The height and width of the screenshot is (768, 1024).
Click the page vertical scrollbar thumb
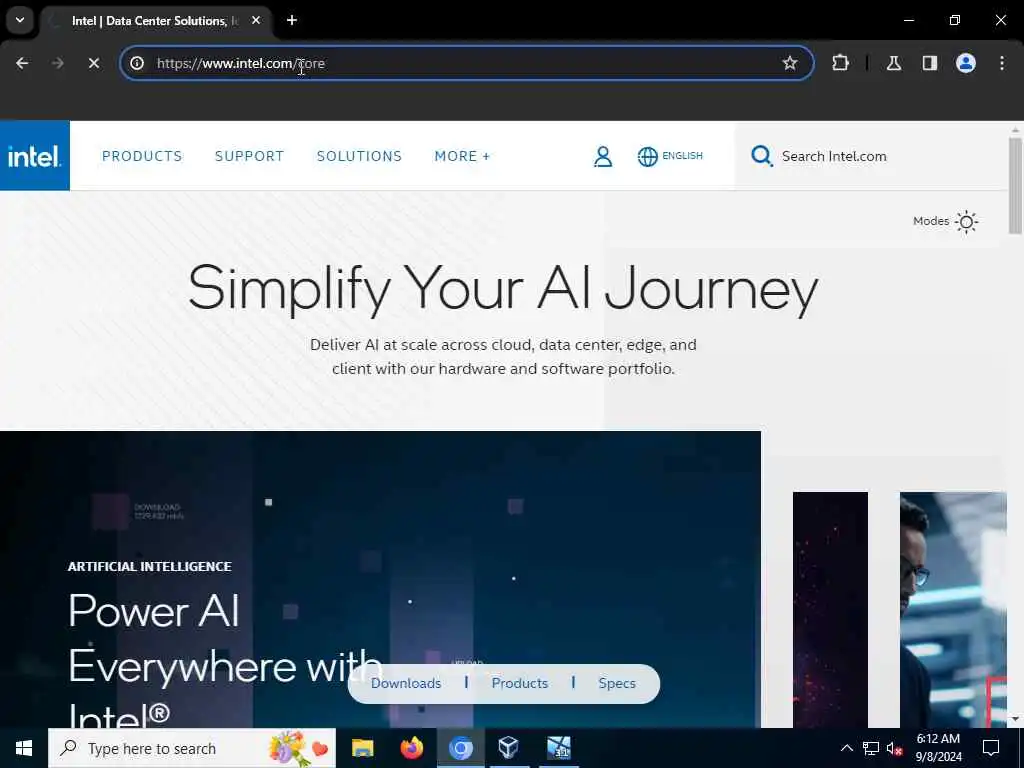click(x=1015, y=185)
